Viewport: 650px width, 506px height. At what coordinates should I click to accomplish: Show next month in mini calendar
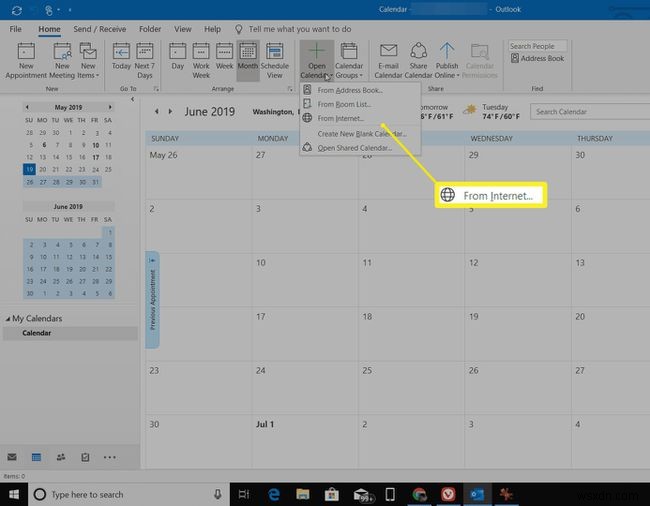(110, 107)
